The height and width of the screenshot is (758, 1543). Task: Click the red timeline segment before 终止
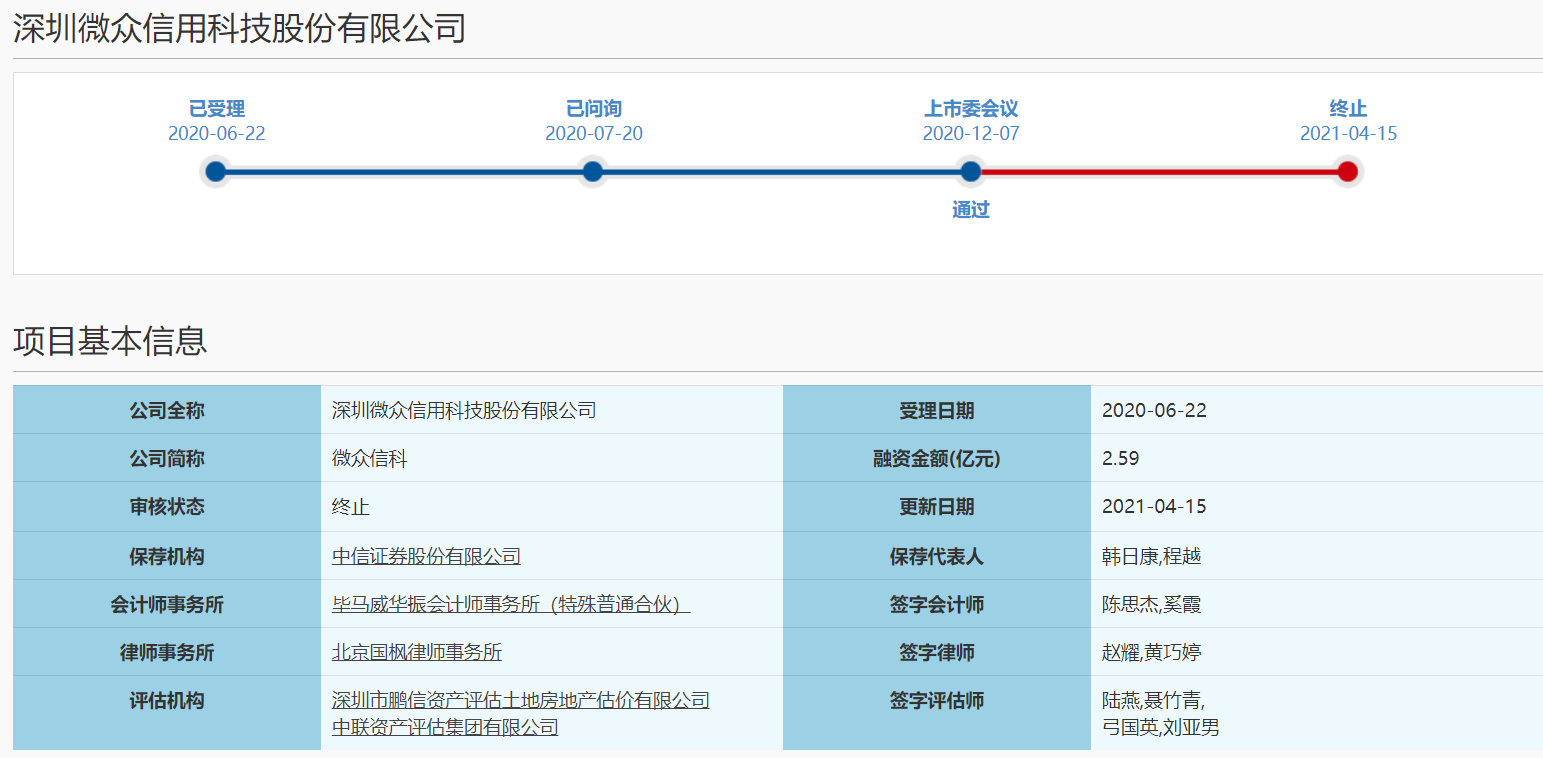1160,172
